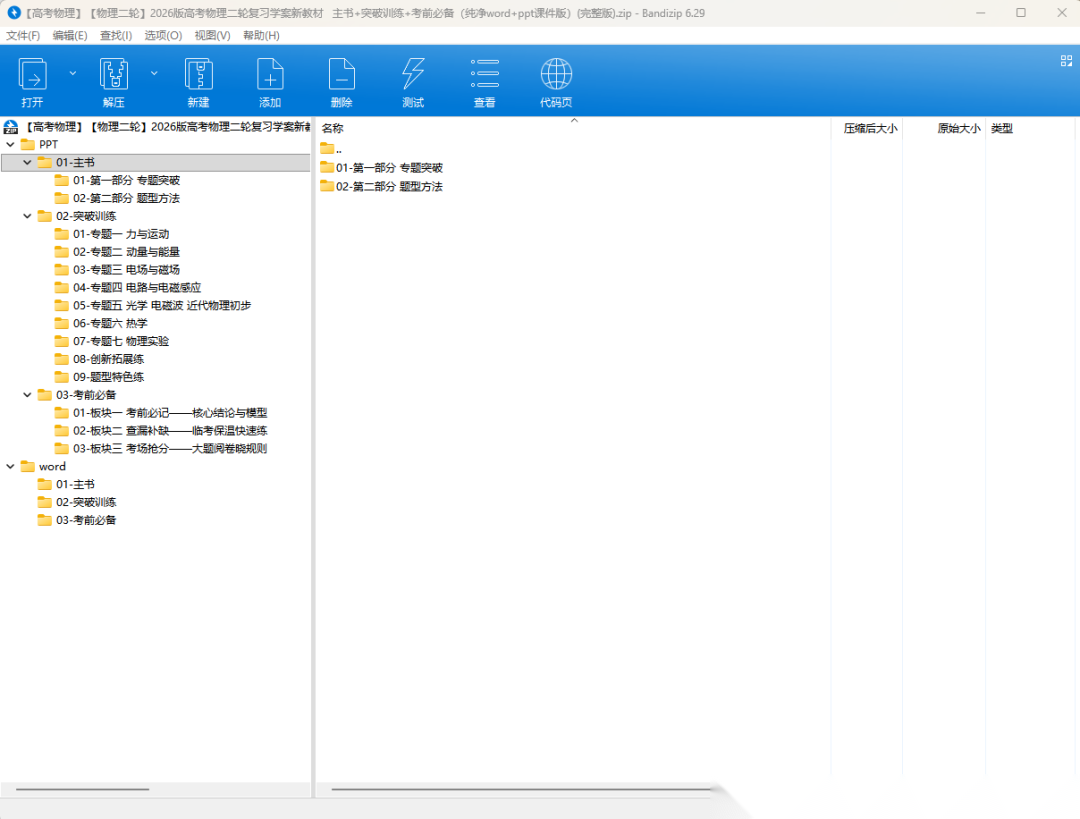Click the New archive (新建) icon

pos(198,76)
